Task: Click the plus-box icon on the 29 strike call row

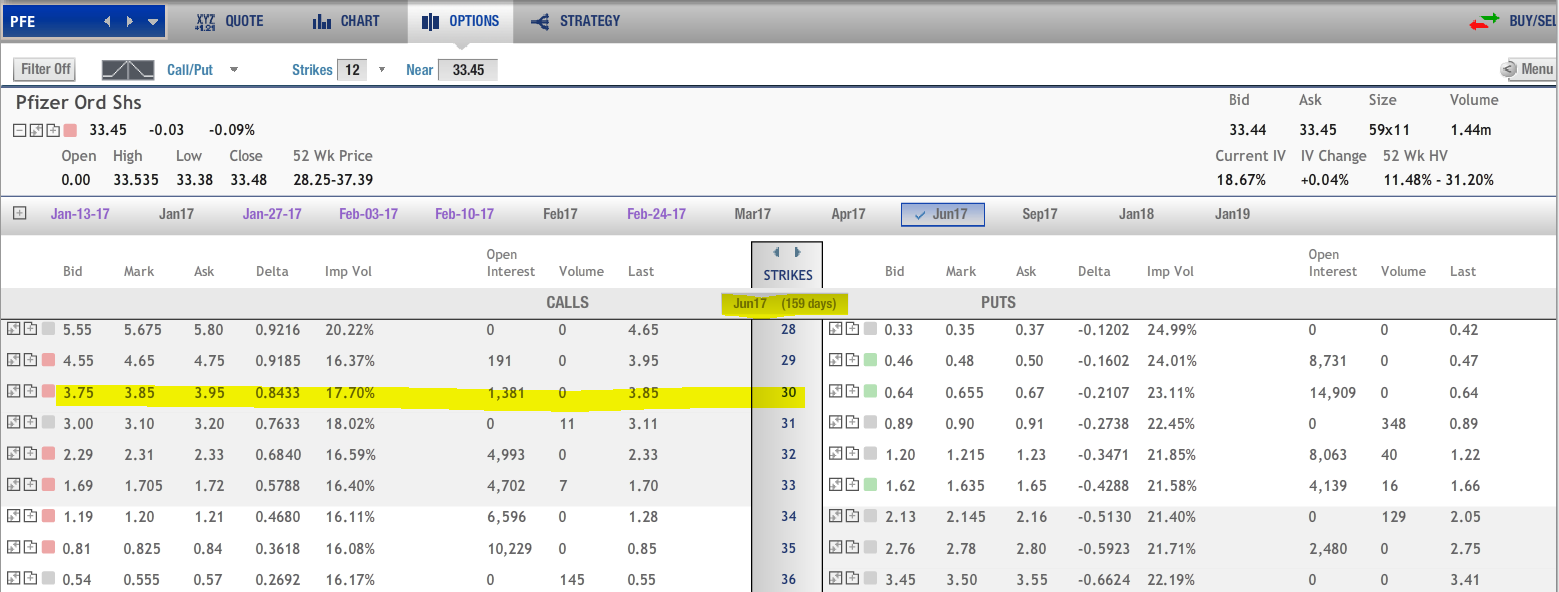Action: [x=29, y=360]
